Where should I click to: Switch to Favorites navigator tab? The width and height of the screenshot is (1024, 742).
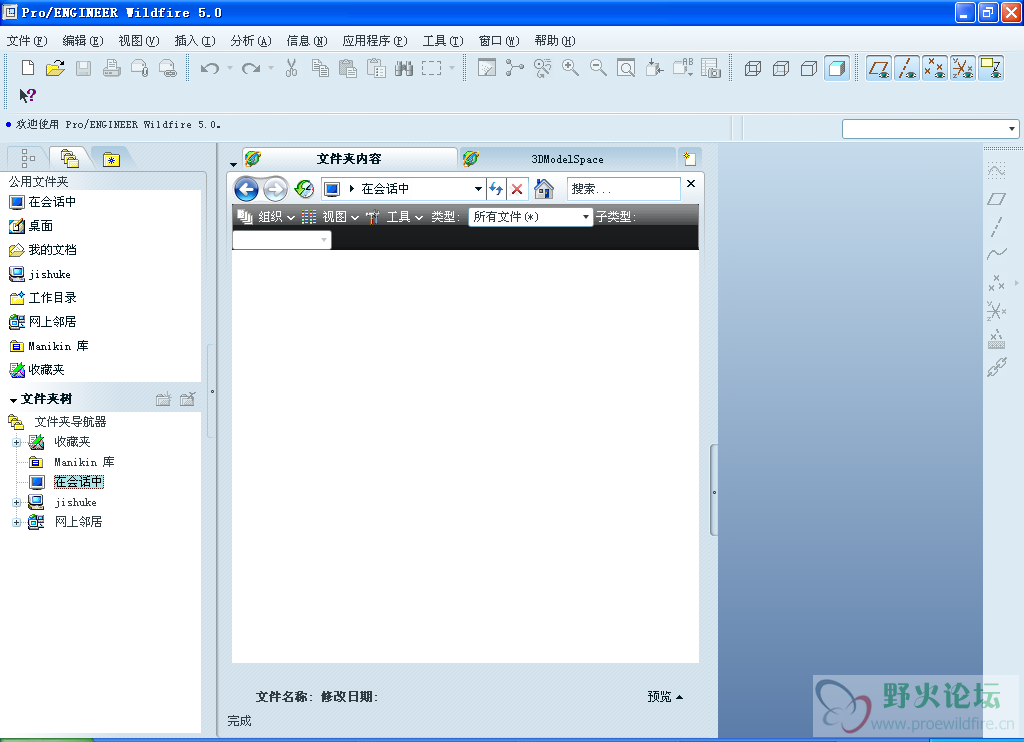coord(111,159)
